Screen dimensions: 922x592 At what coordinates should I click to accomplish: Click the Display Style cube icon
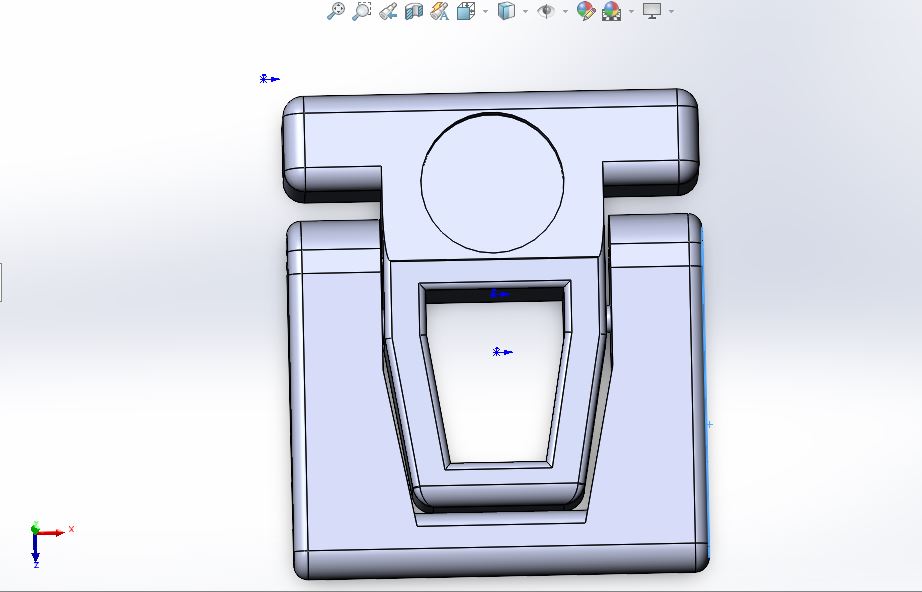pyautogui.click(x=506, y=11)
